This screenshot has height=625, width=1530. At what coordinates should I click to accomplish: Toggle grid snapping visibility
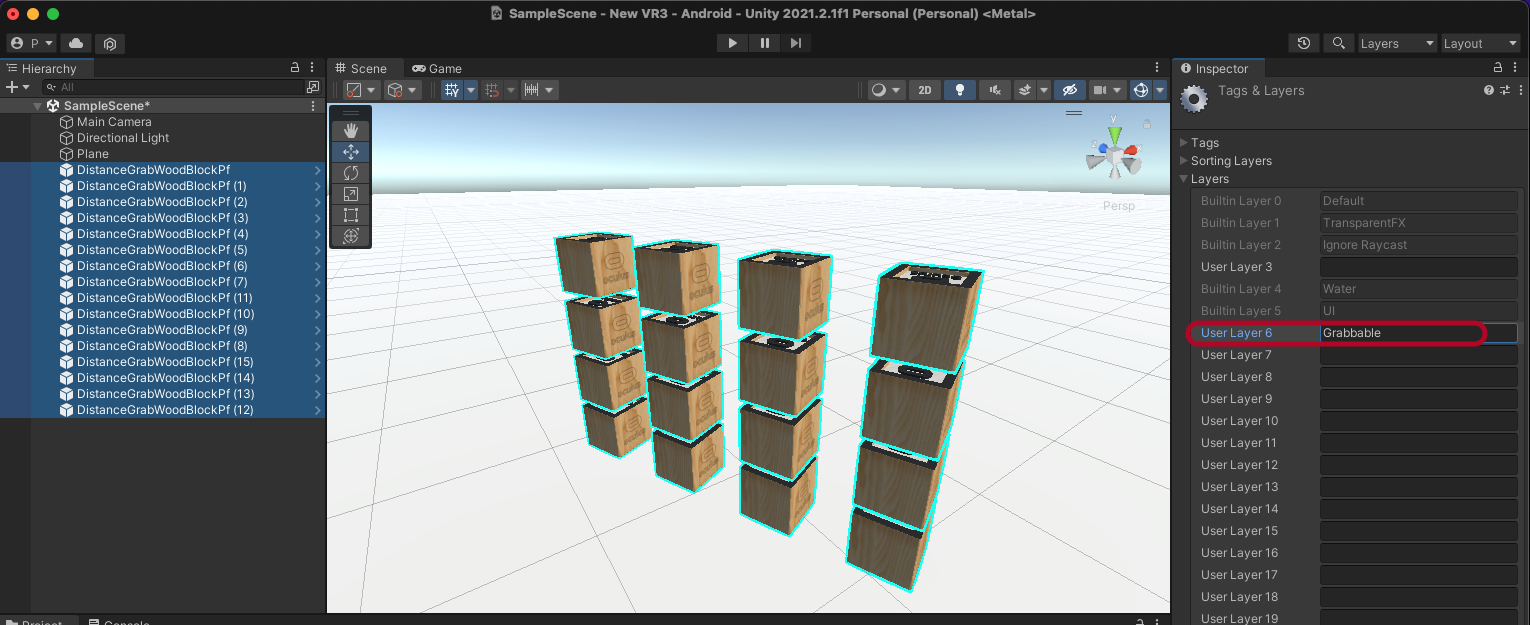(452, 90)
